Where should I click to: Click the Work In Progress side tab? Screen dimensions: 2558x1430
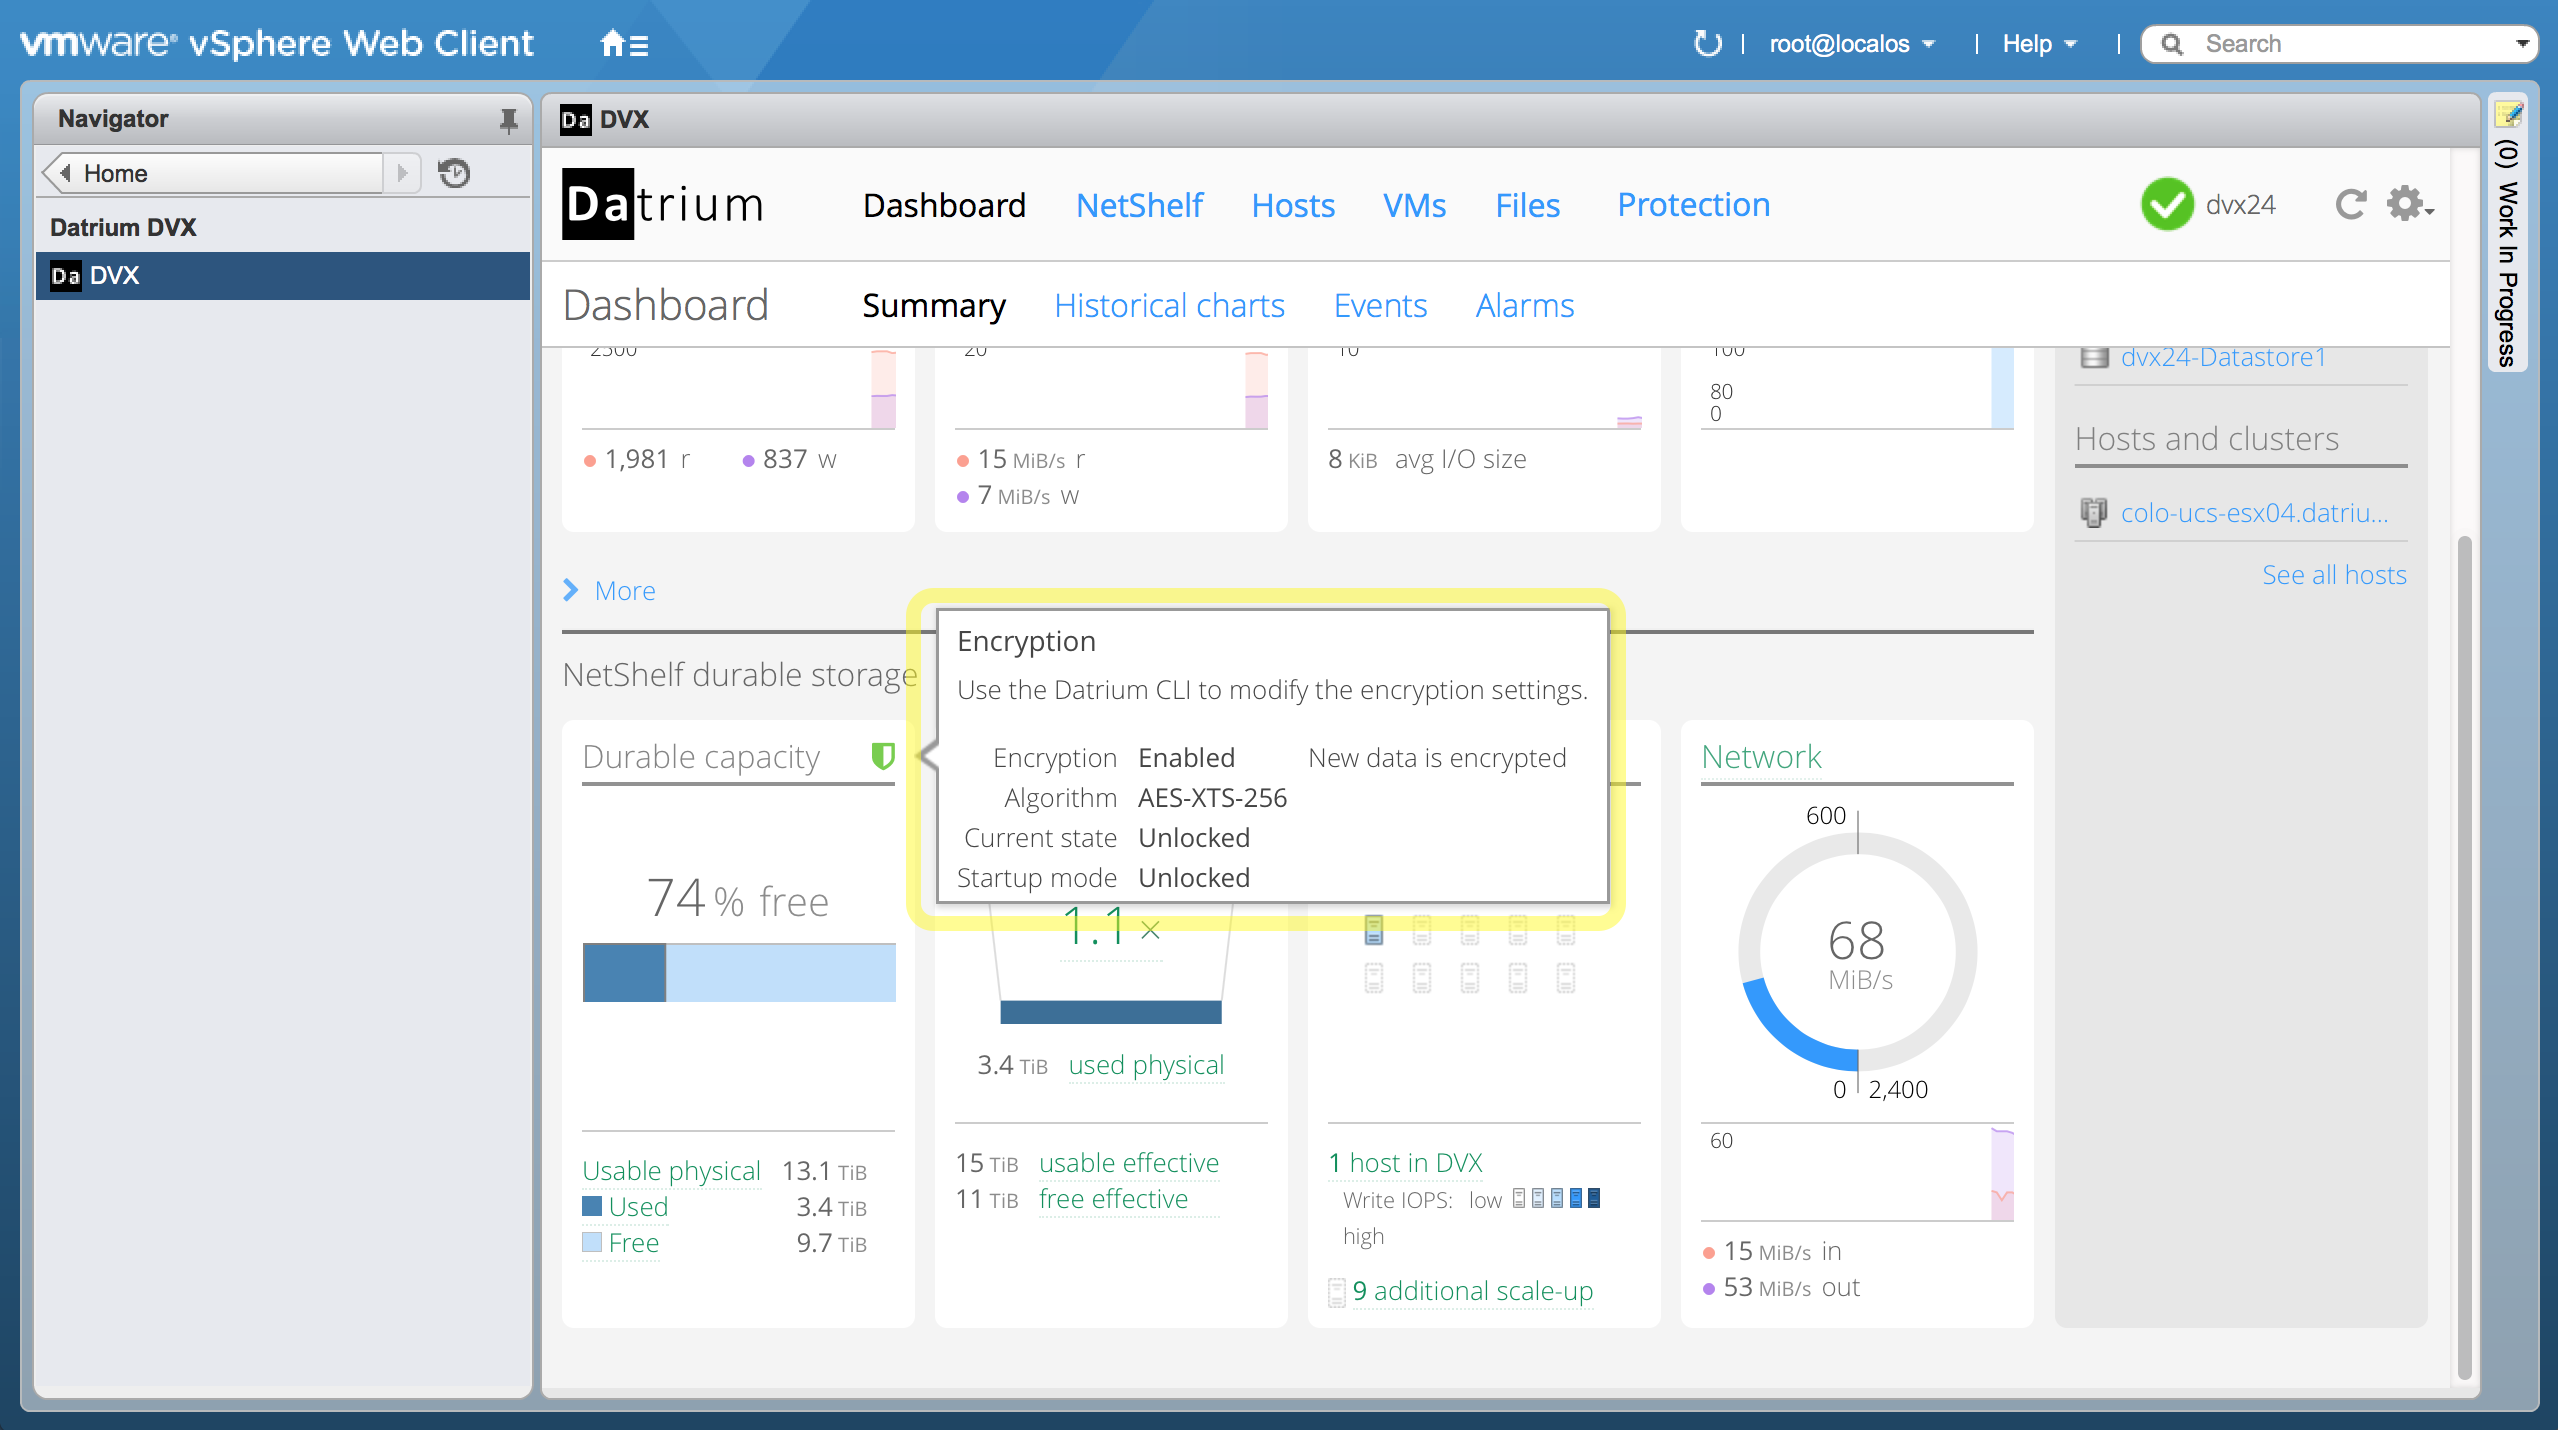[2508, 233]
